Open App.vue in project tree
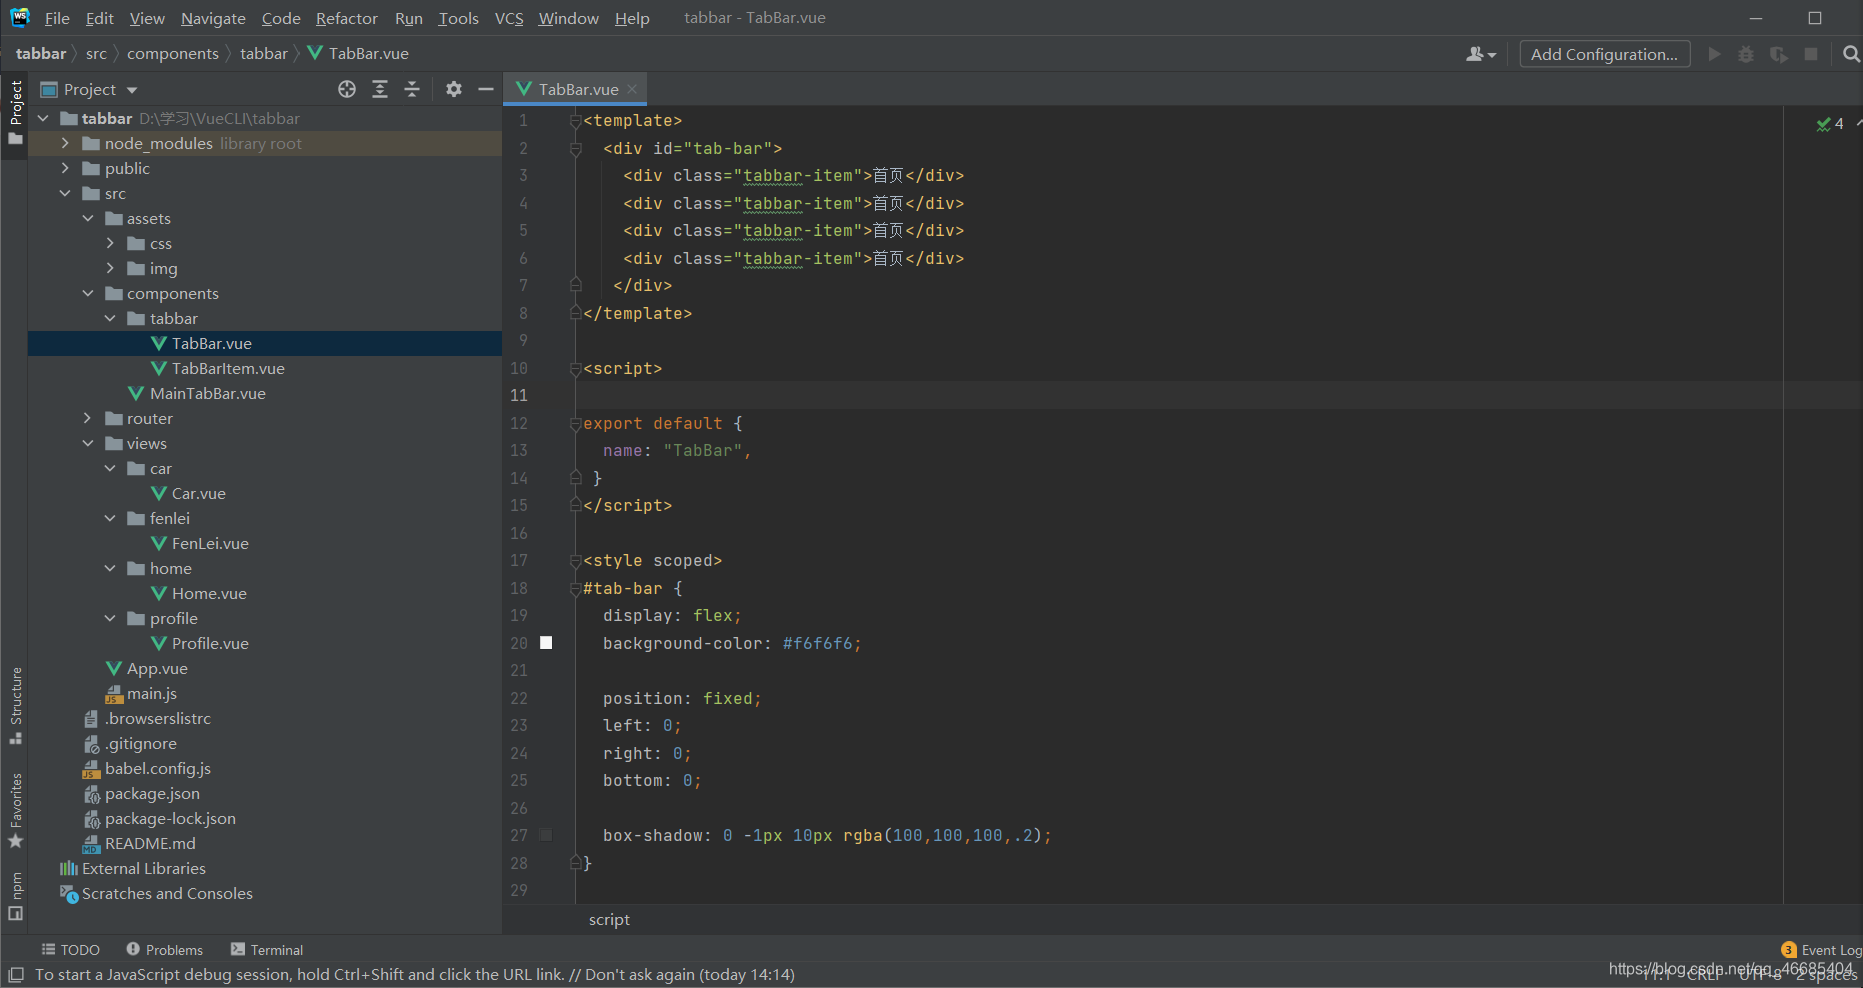The image size is (1863, 988). point(157,668)
